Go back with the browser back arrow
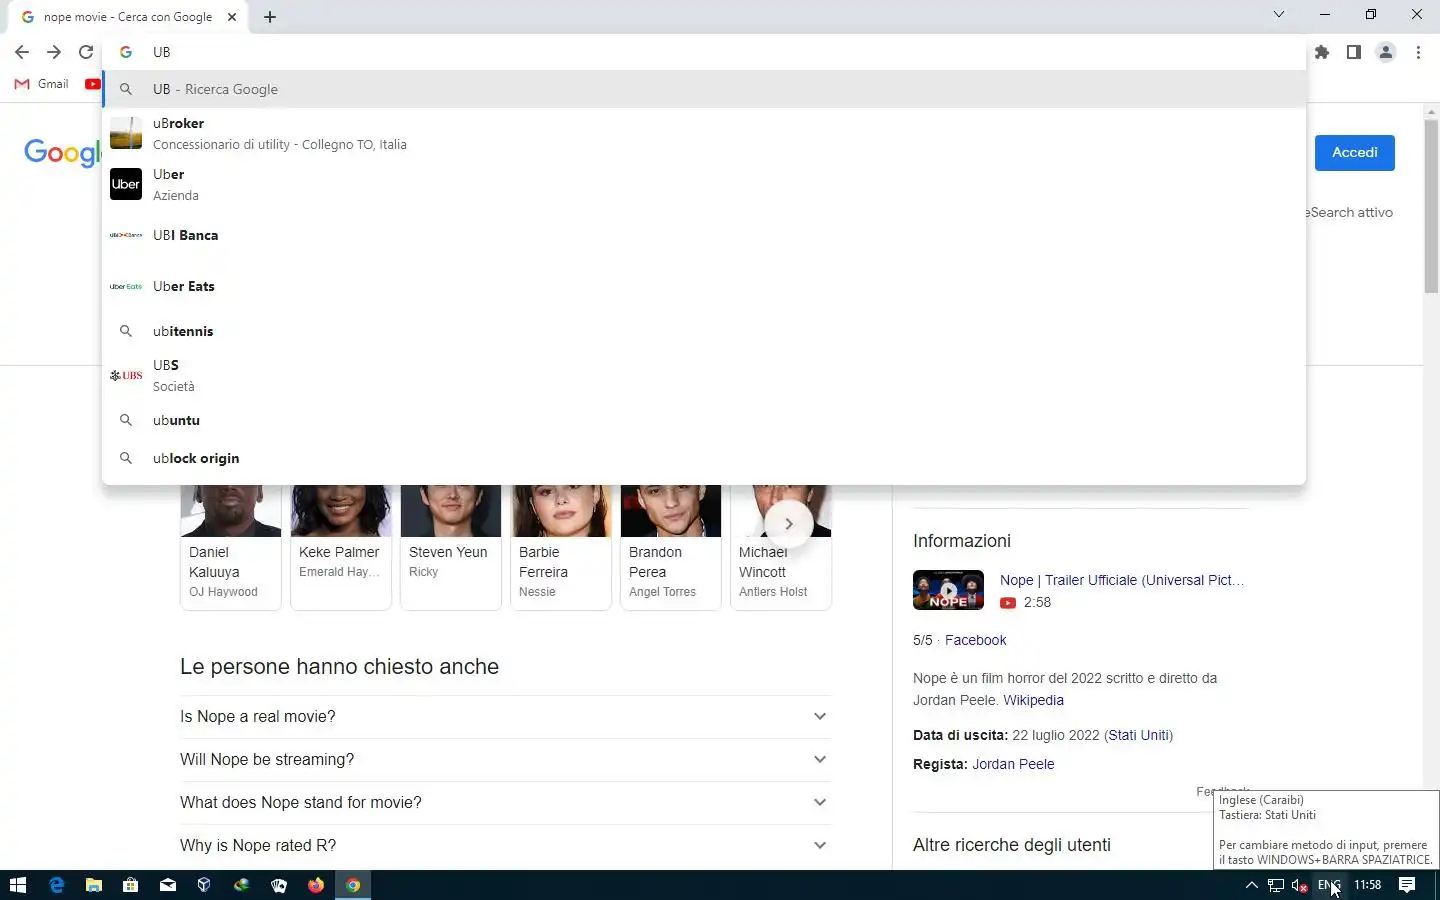Viewport: 1440px width, 900px height. [x=22, y=52]
